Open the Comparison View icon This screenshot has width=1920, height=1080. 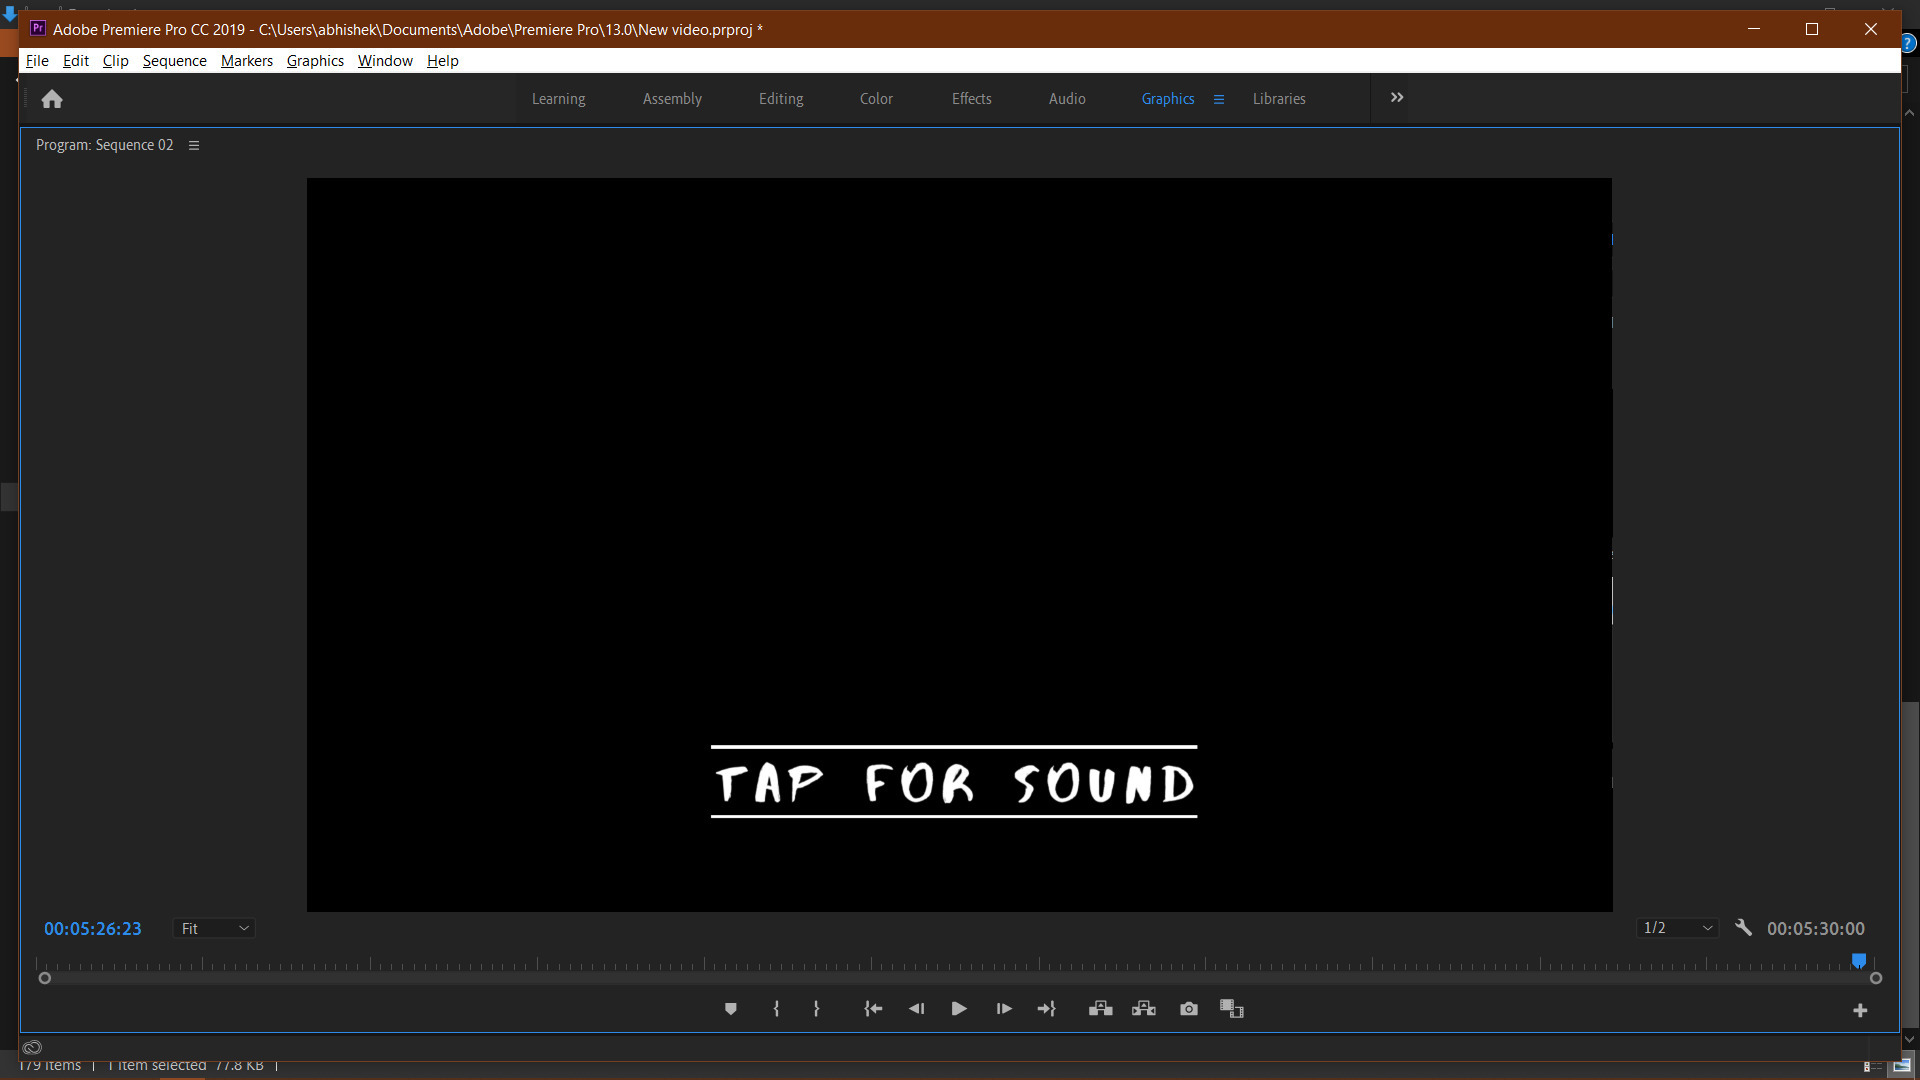[x=1231, y=1009]
